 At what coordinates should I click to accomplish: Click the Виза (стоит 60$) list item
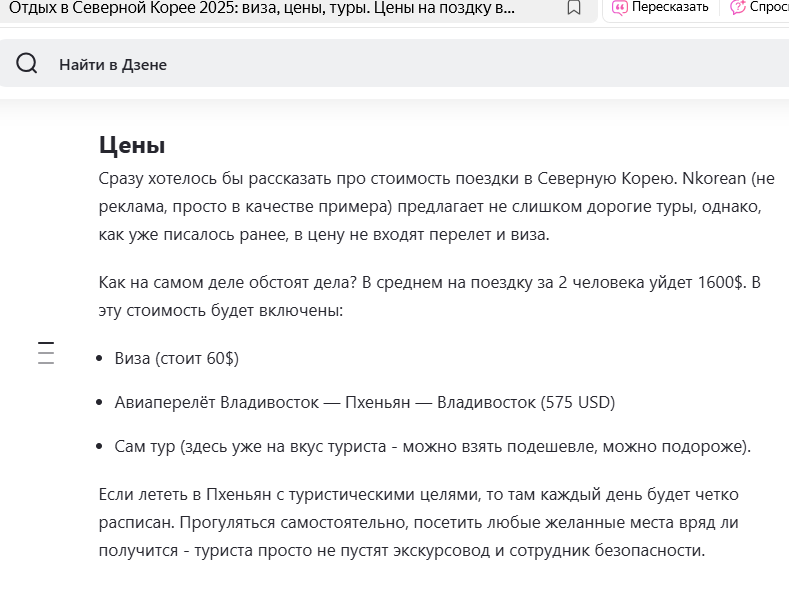pyautogui.click(x=177, y=358)
